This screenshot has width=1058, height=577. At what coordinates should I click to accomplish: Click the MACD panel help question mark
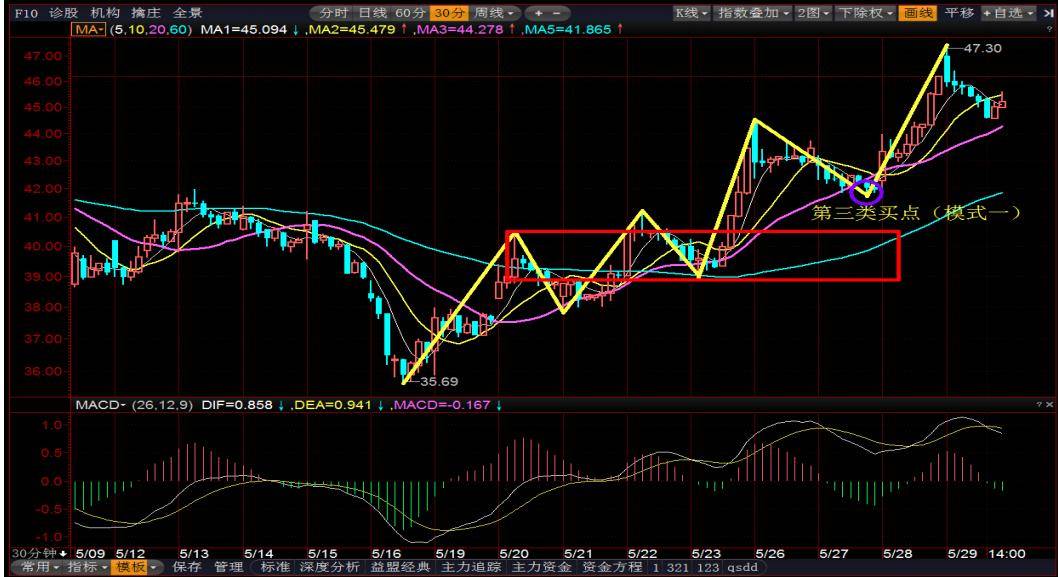1039,404
